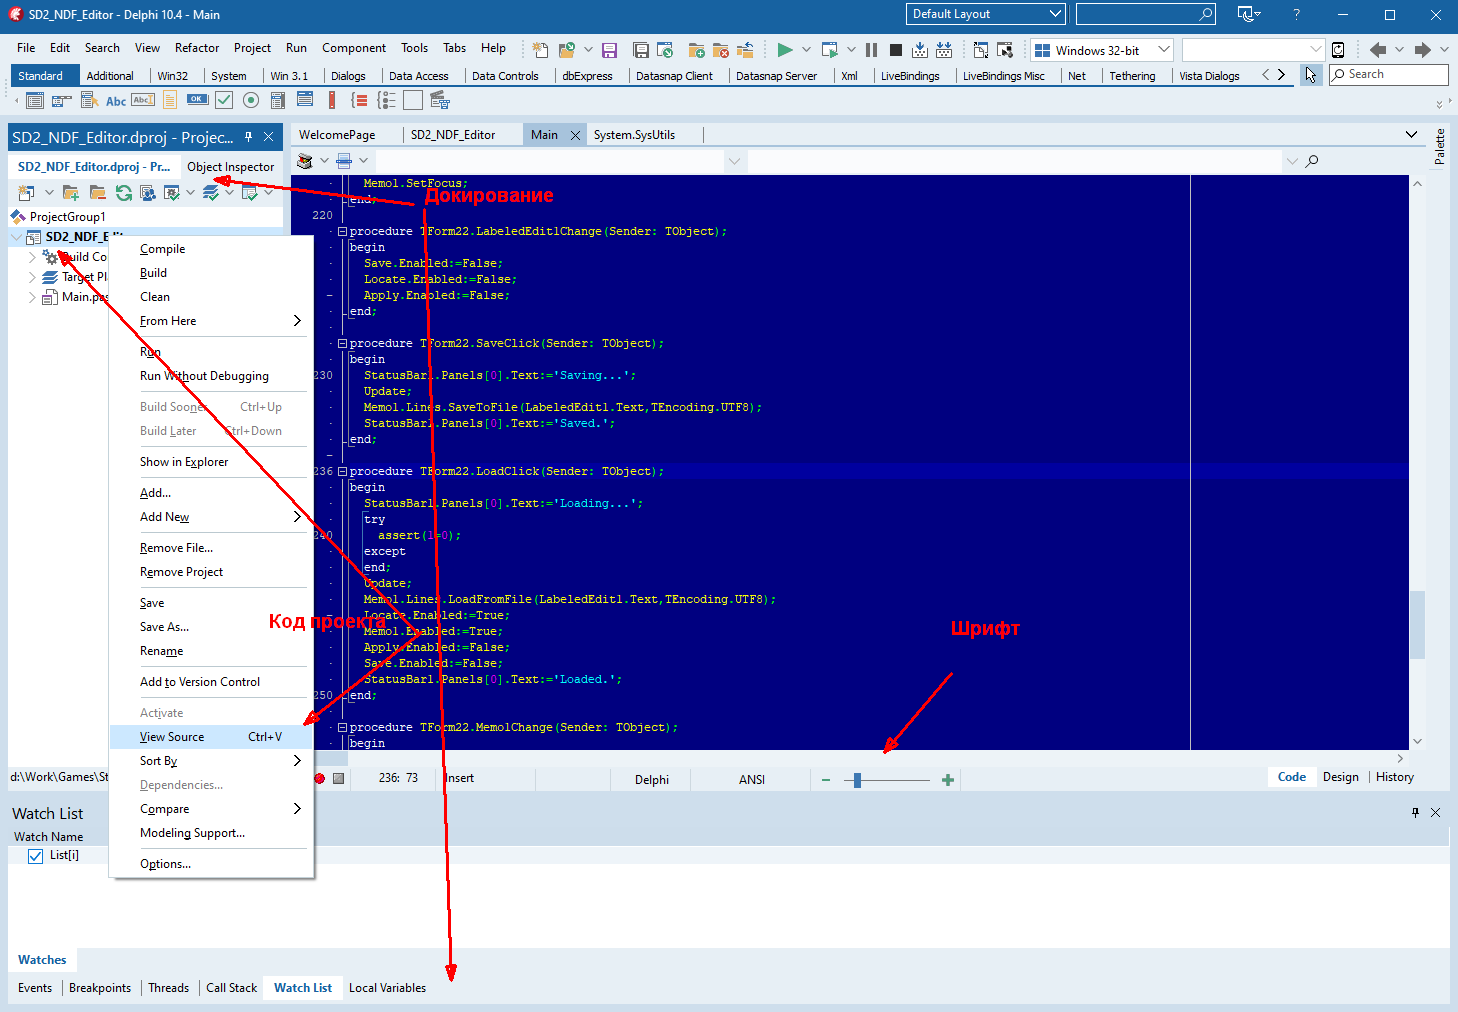Select the Data Access palette tab
This screenshot has width=1458, height=1012.
point(418,76)
